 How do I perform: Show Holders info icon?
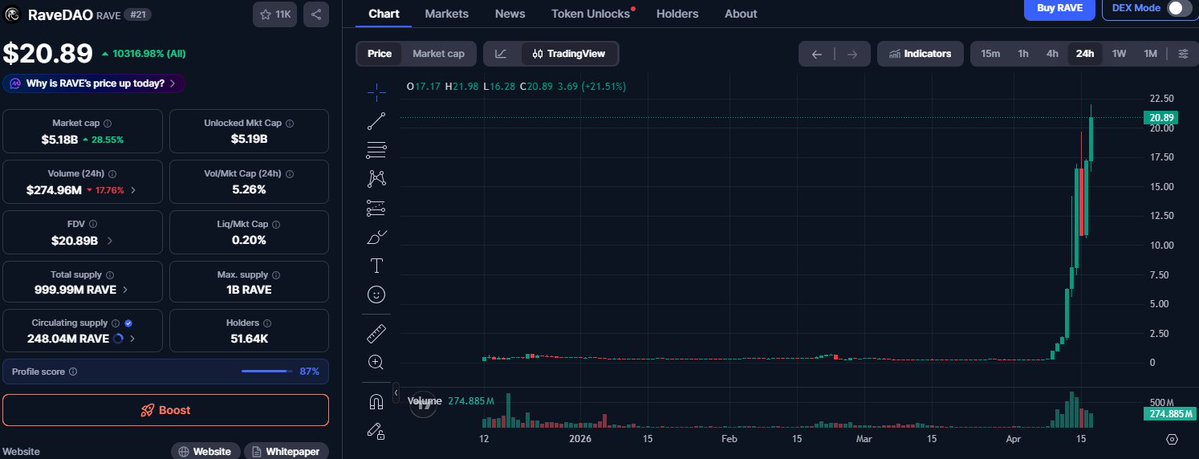tap(267, 323)
